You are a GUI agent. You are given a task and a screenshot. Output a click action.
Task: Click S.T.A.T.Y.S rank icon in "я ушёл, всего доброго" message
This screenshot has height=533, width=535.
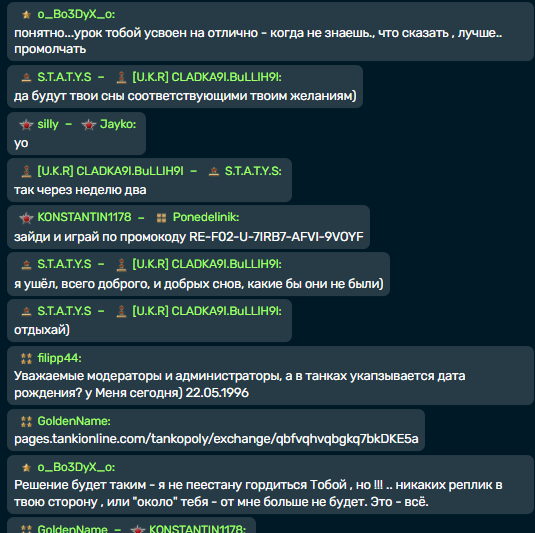(26, 264)
